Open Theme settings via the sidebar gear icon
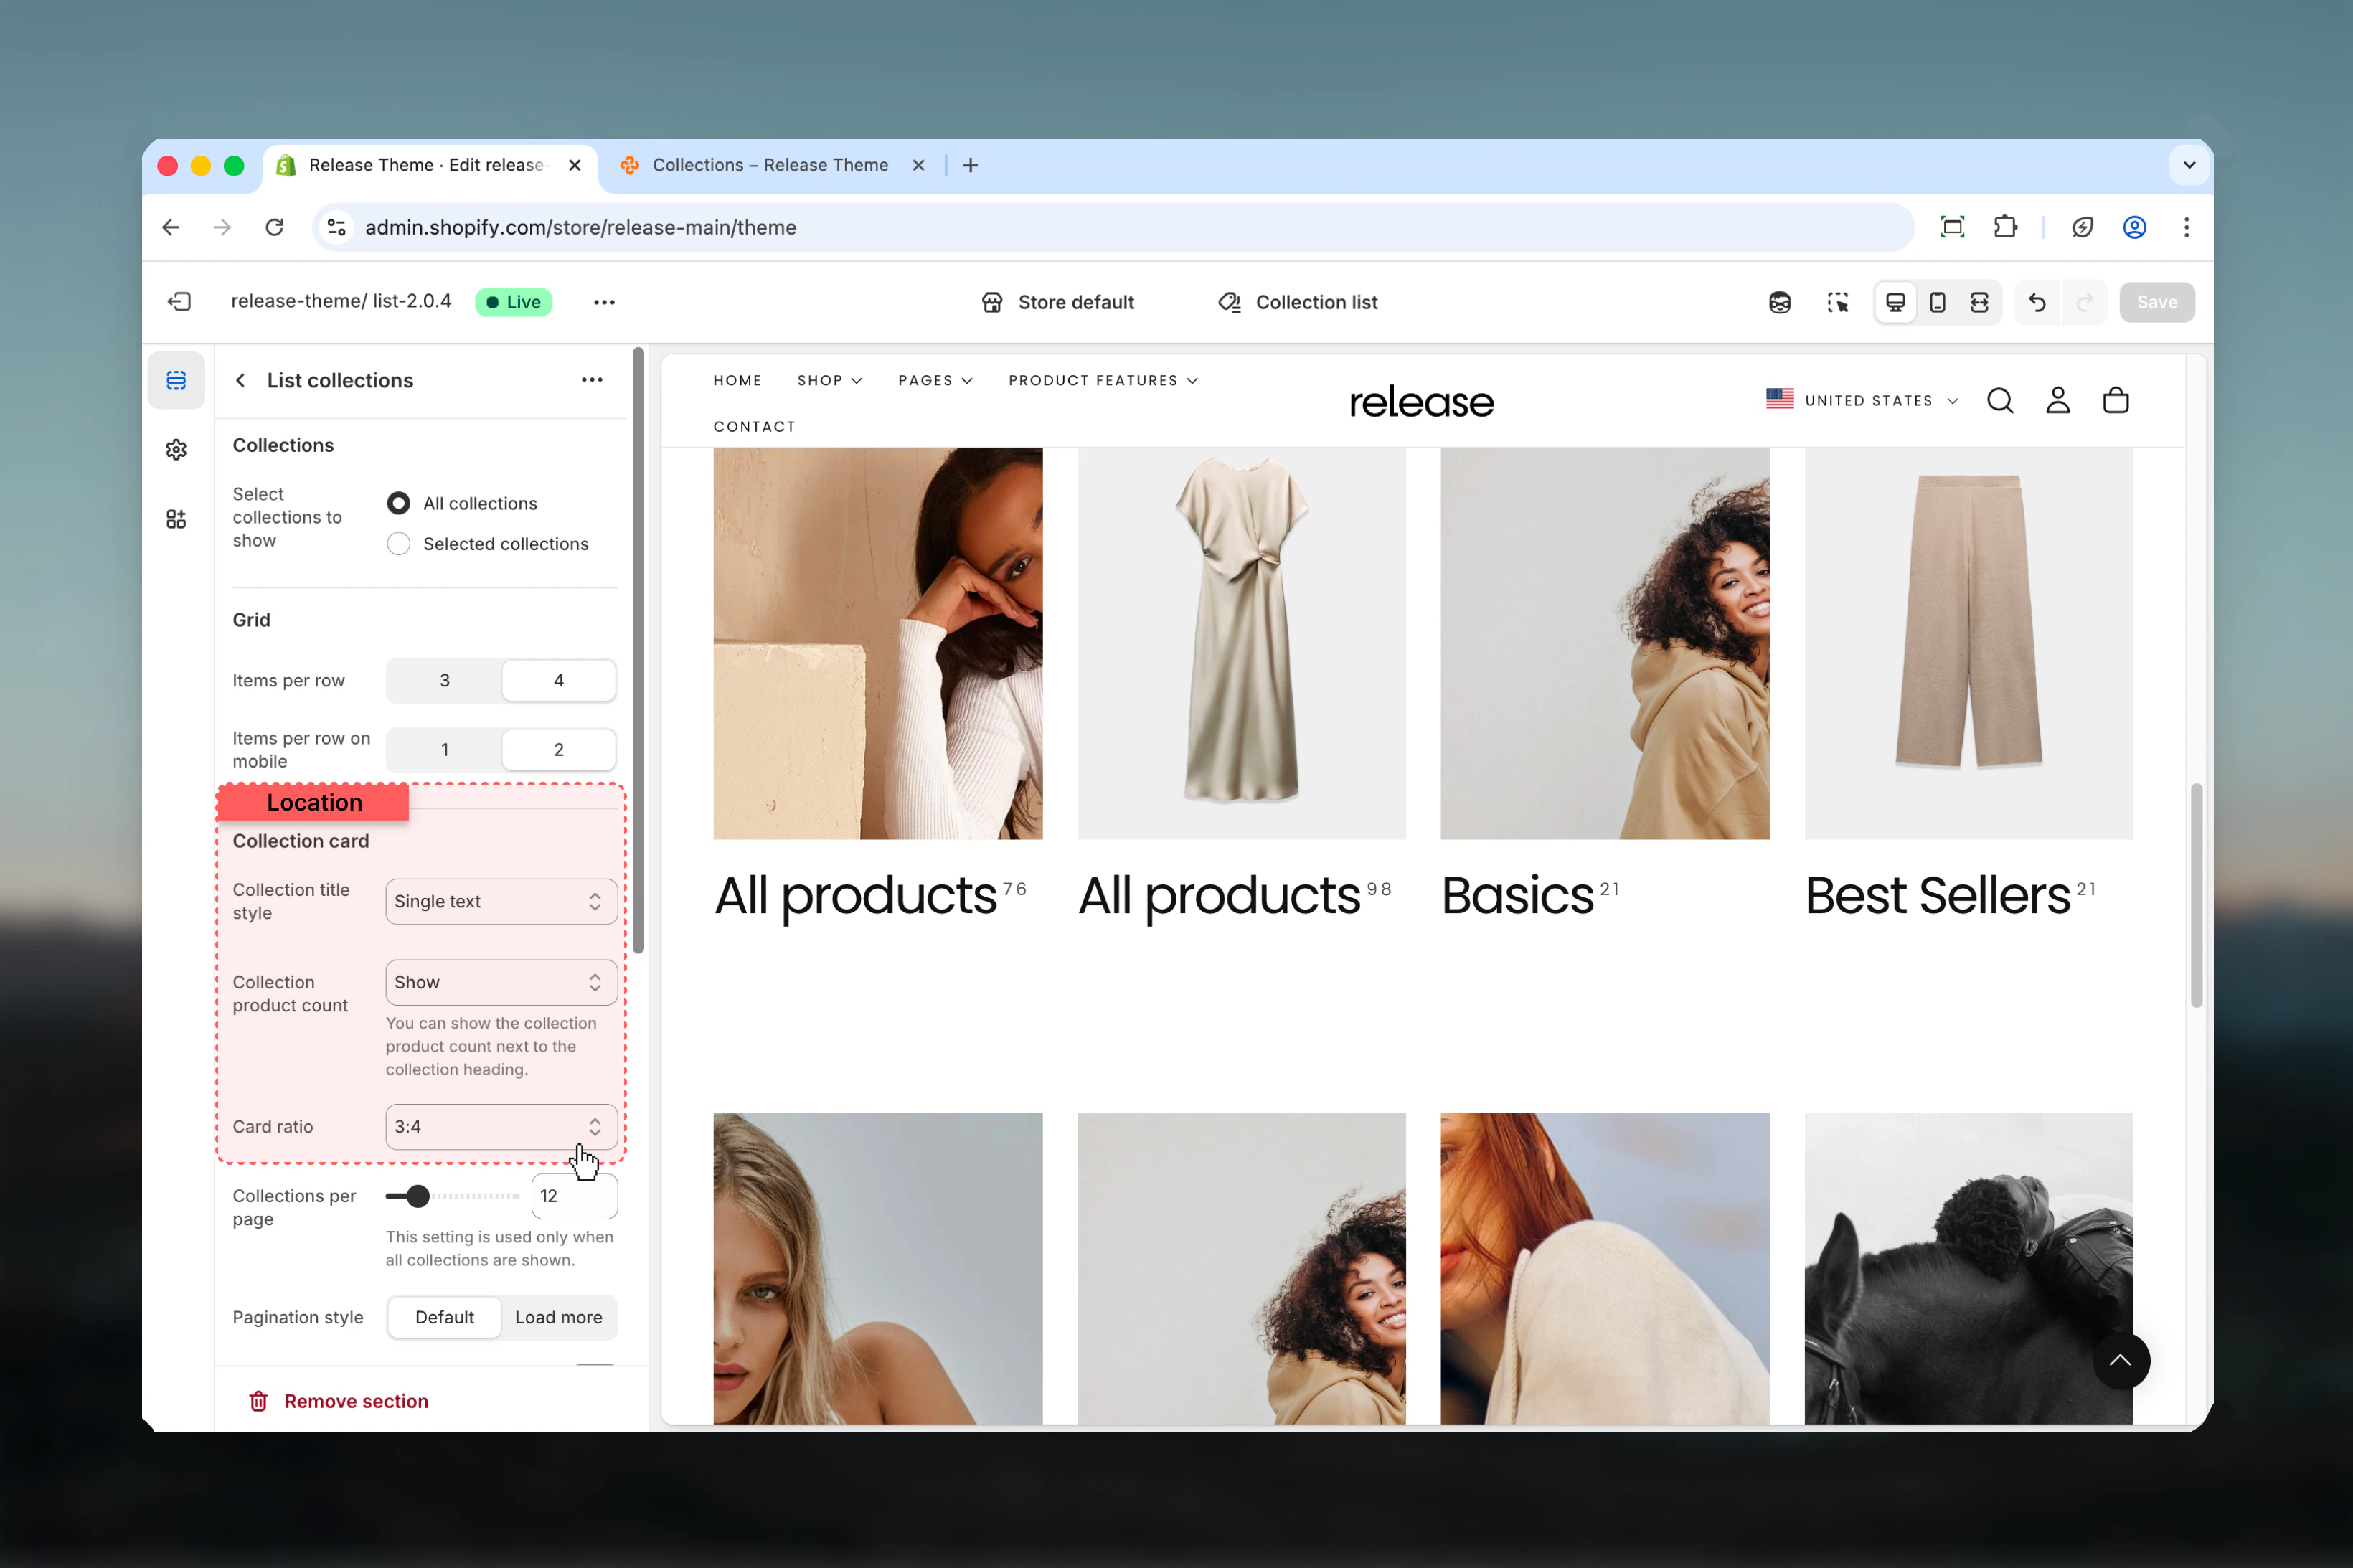 coord(176,450)
